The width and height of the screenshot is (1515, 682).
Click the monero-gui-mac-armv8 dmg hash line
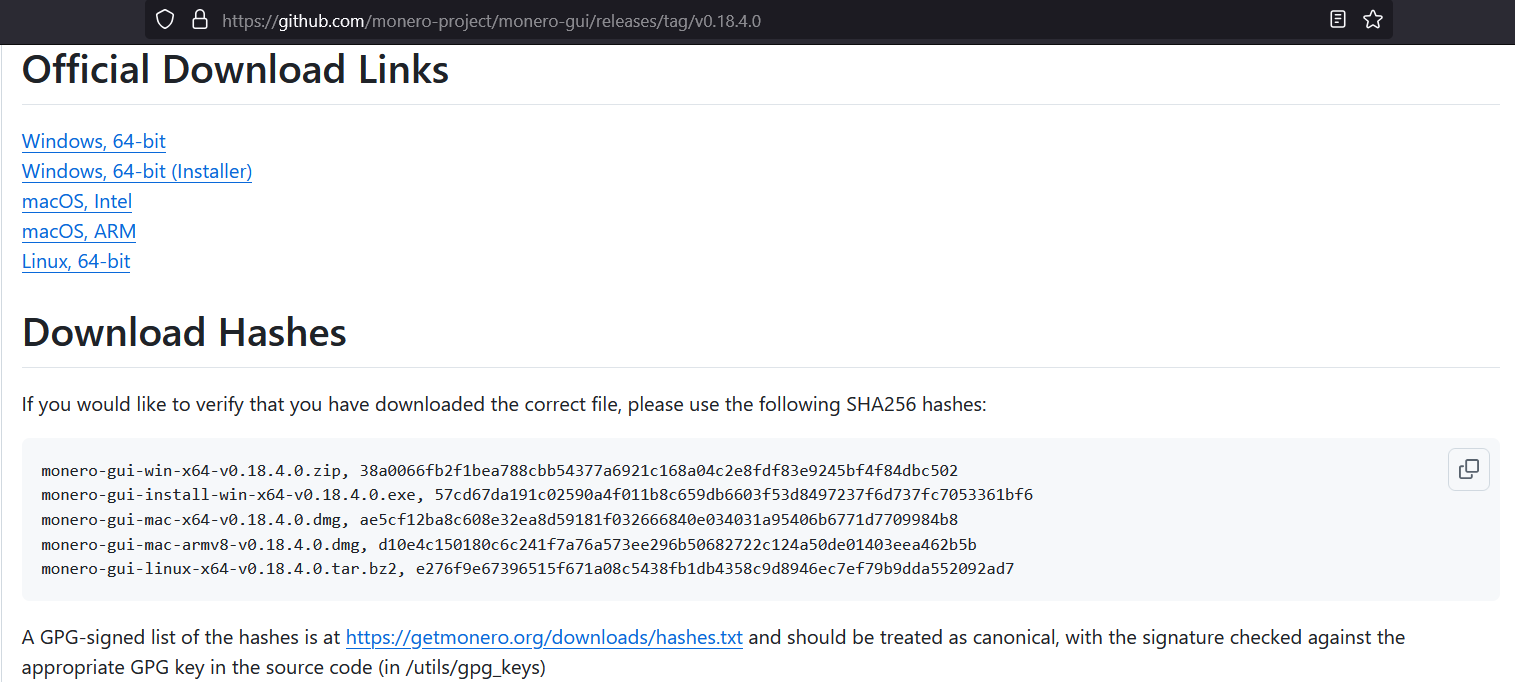pyautogui.click(x=509, y=545)
